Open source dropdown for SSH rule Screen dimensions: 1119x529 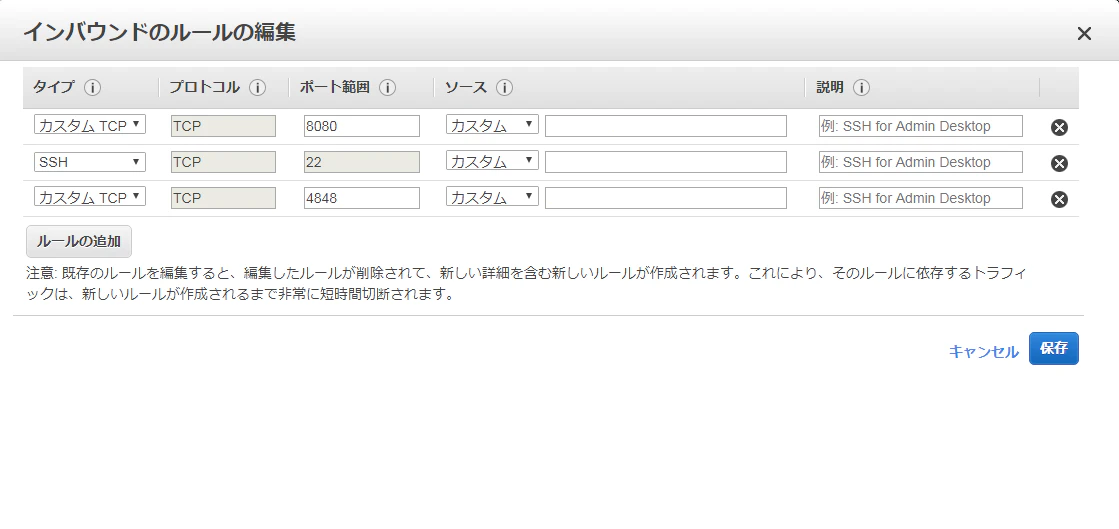pyautogui.click(x=492, y=161)
